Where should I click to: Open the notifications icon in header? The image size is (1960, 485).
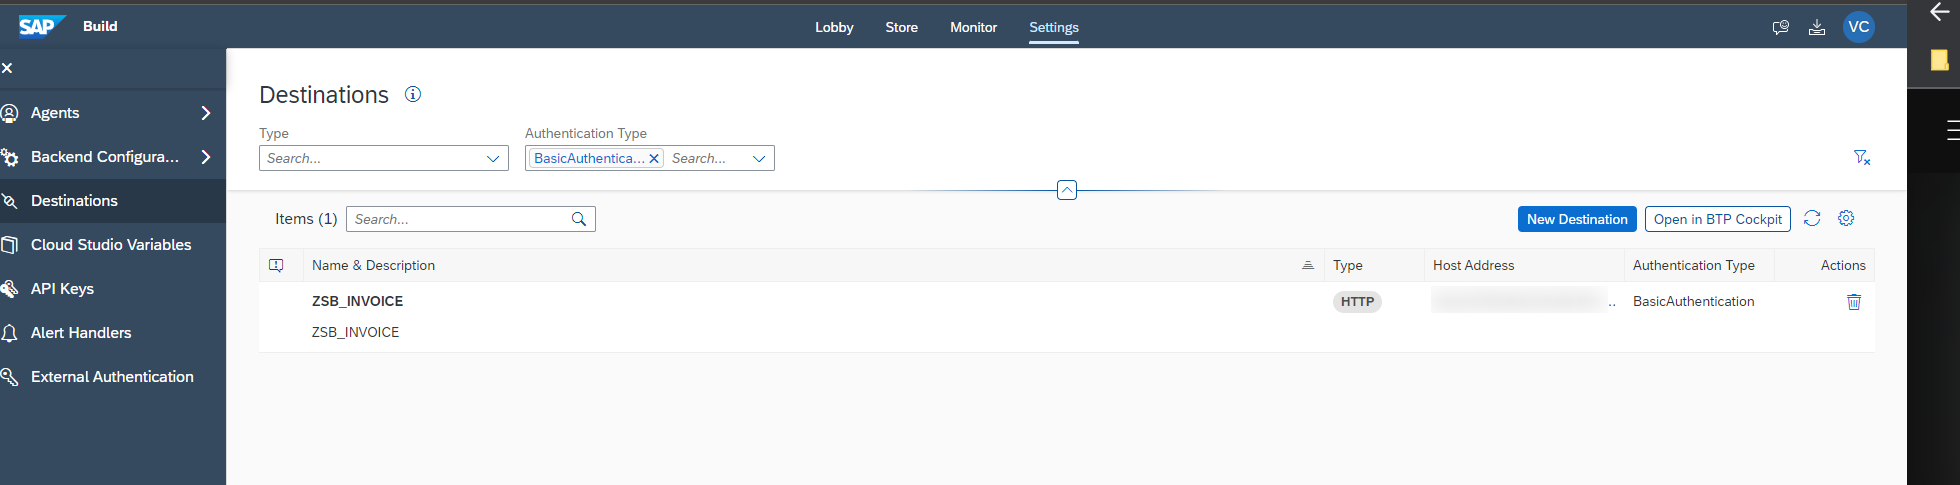[1780, 28]
